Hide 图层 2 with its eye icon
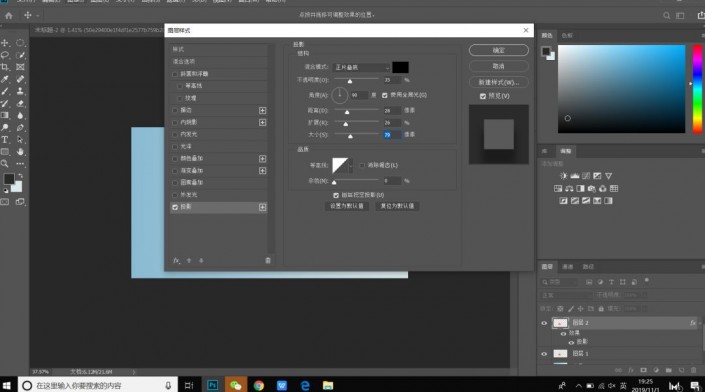 coord(544,323)
